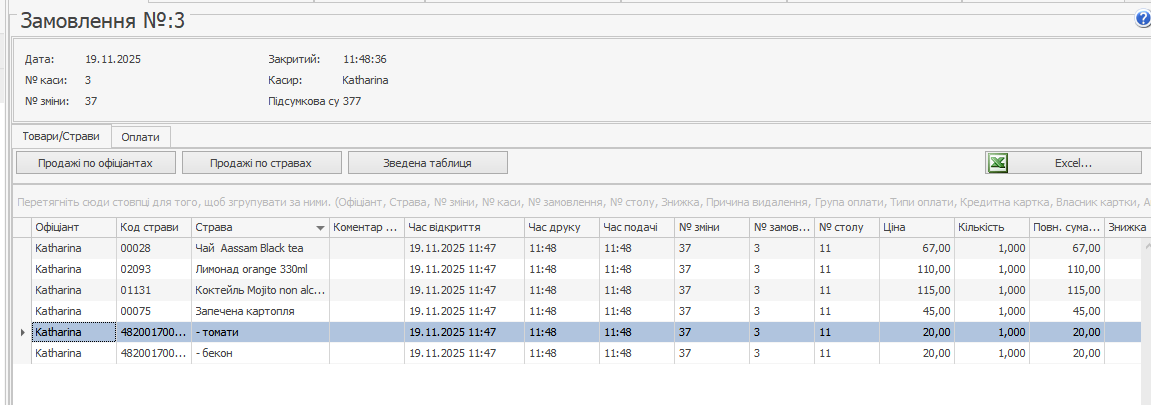Select the бекон modifier row

click(259, 353)
